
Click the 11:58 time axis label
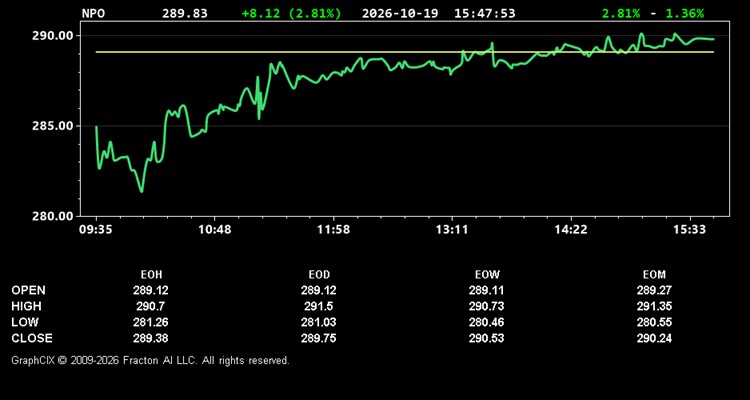[x=334, y=230]
